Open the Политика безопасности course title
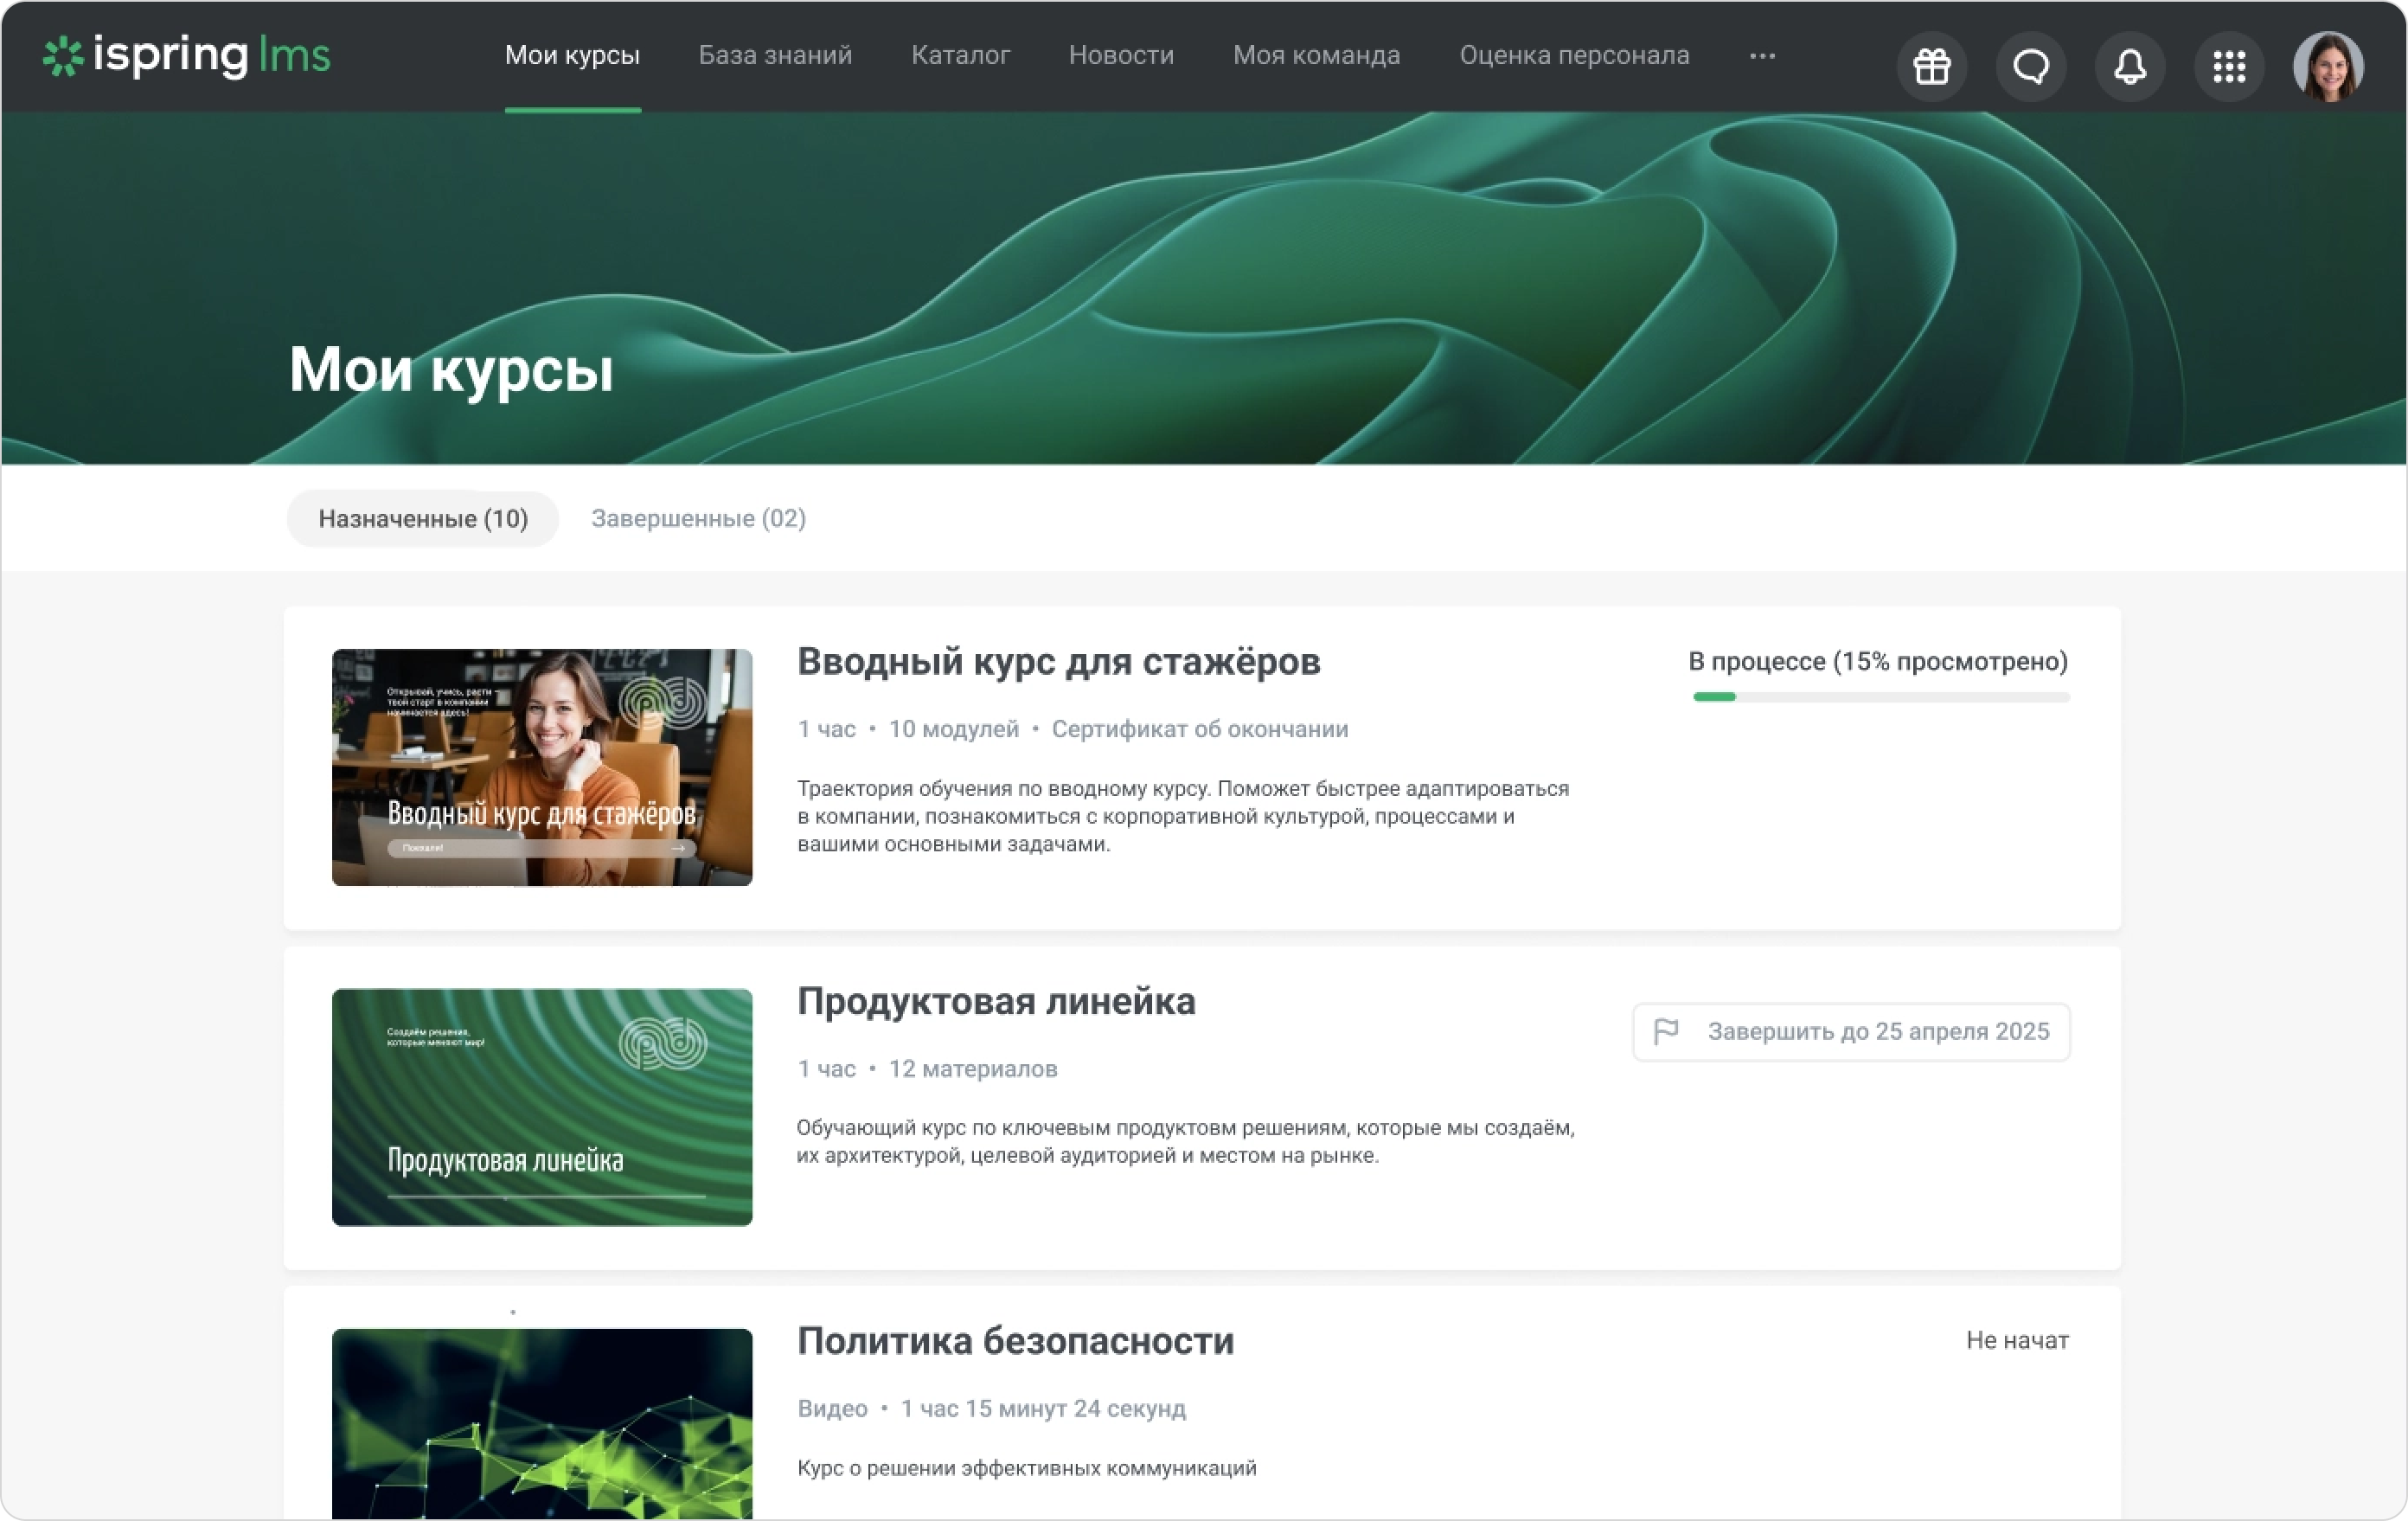2408x1521 pixels. [1015, 1342]
